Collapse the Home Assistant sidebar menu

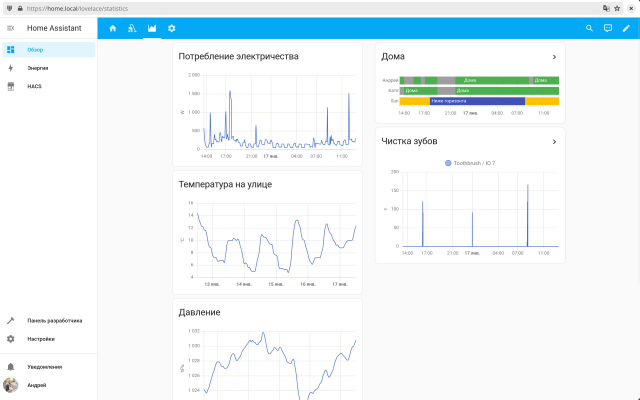(11, 28)
